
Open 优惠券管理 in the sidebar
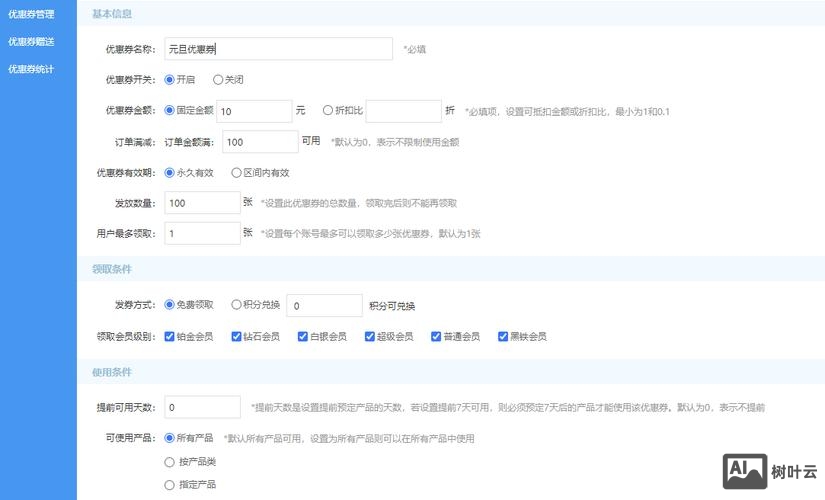[31, 14]
